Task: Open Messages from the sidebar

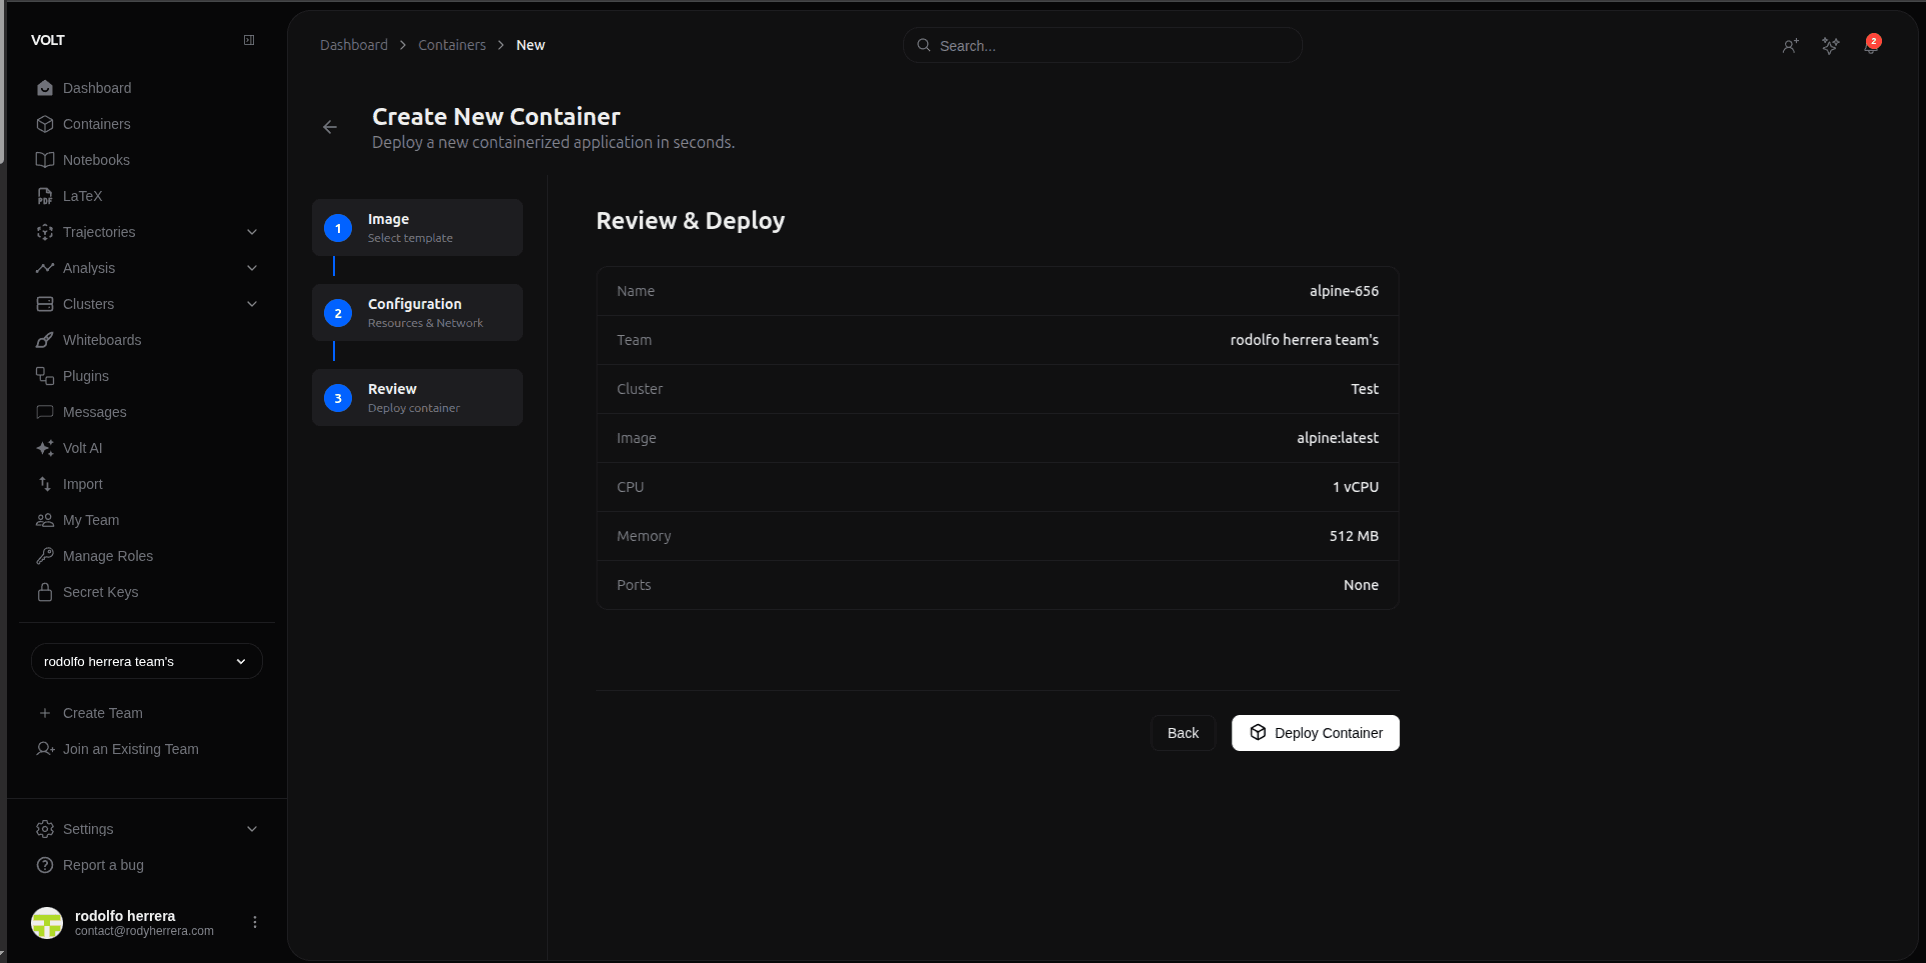Action: (x=94, y=412)
